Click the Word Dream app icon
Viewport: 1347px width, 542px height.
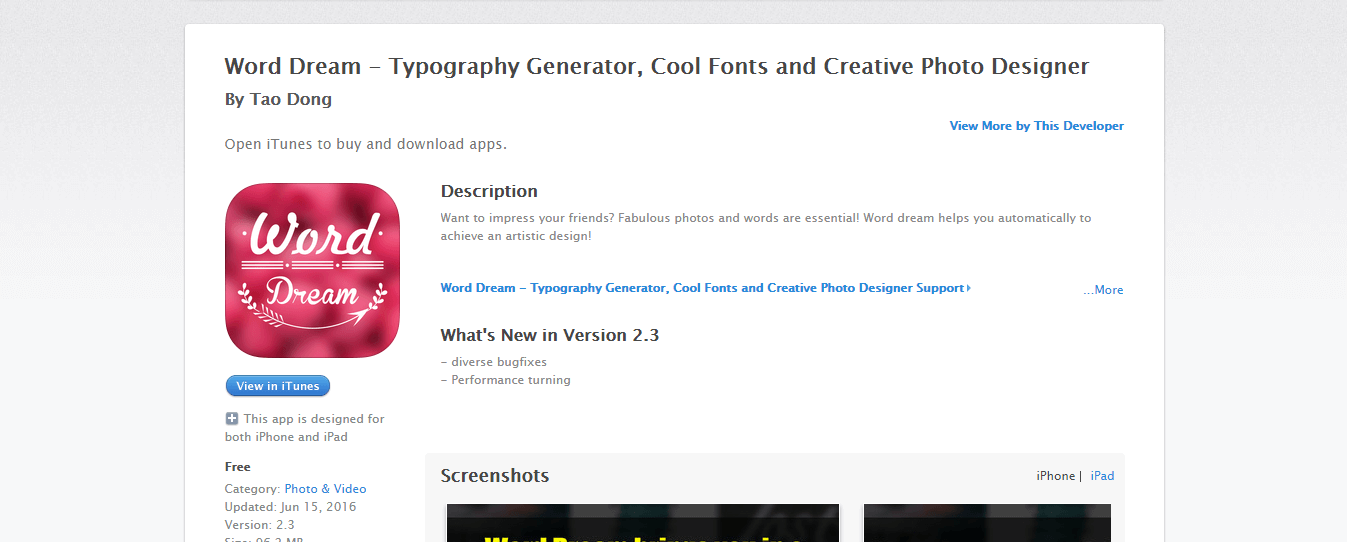tap(312, 270)
